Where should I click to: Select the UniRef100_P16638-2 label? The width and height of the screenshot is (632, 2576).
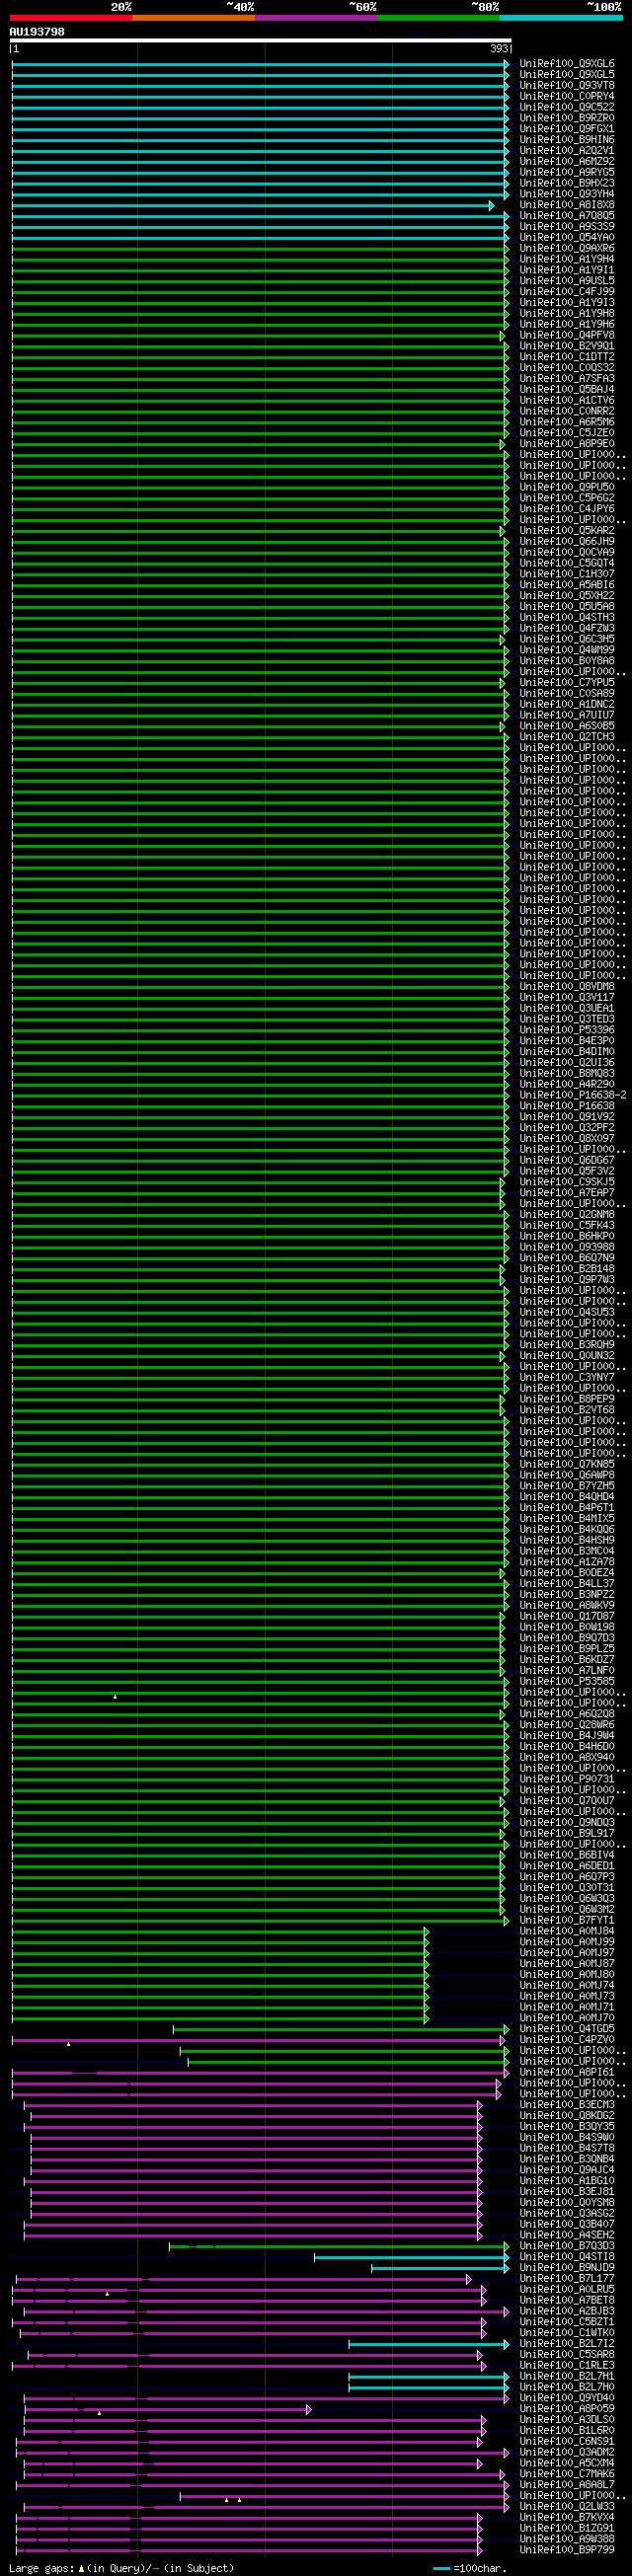pos(573,1095)
